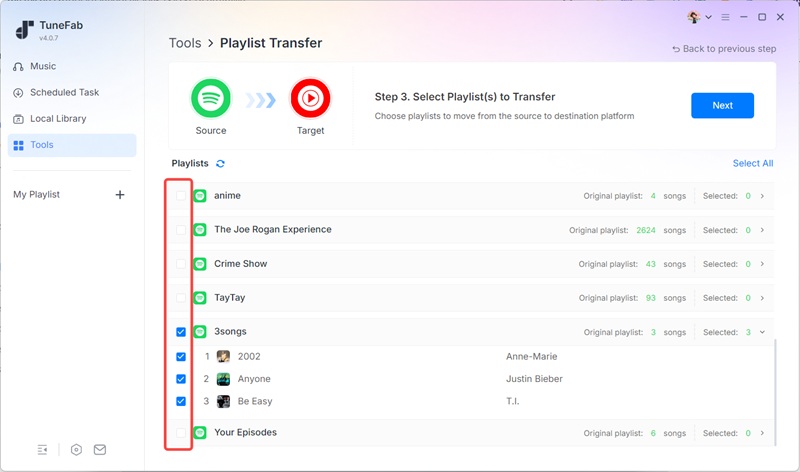Click the YouTube Music Target icon

[x=310, y=98]
